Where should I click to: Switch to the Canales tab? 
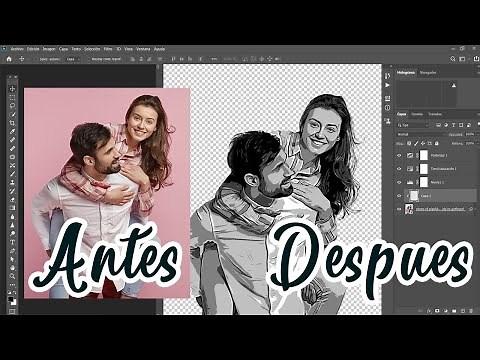(x=417, y=114)
